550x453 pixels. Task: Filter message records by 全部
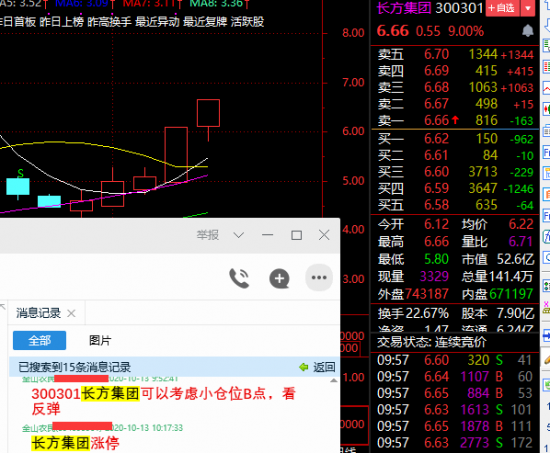(39, 340)
